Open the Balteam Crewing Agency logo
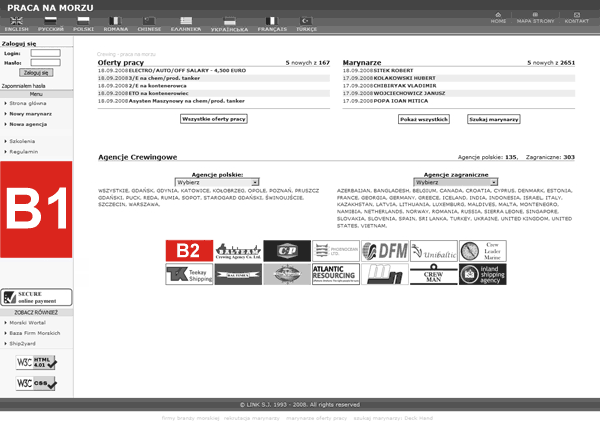The image size is (600, 425). 238,251
